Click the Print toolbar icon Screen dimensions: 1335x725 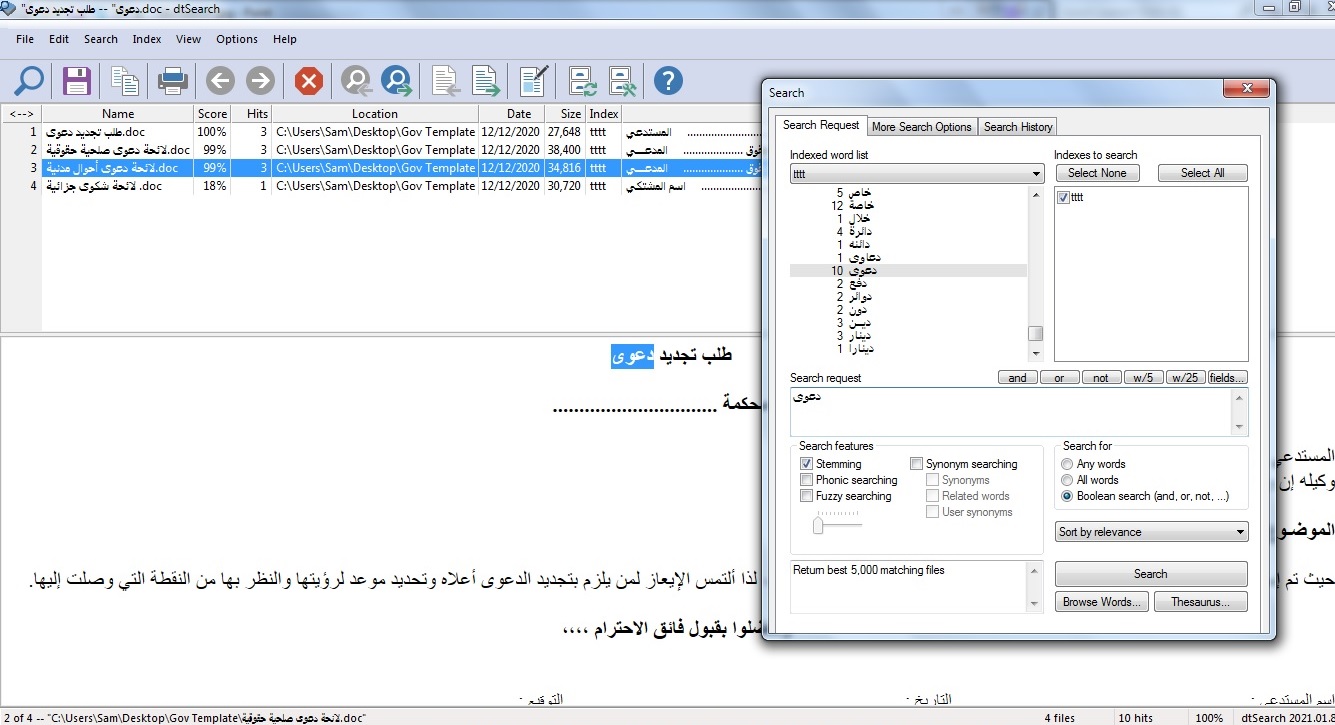173,80
